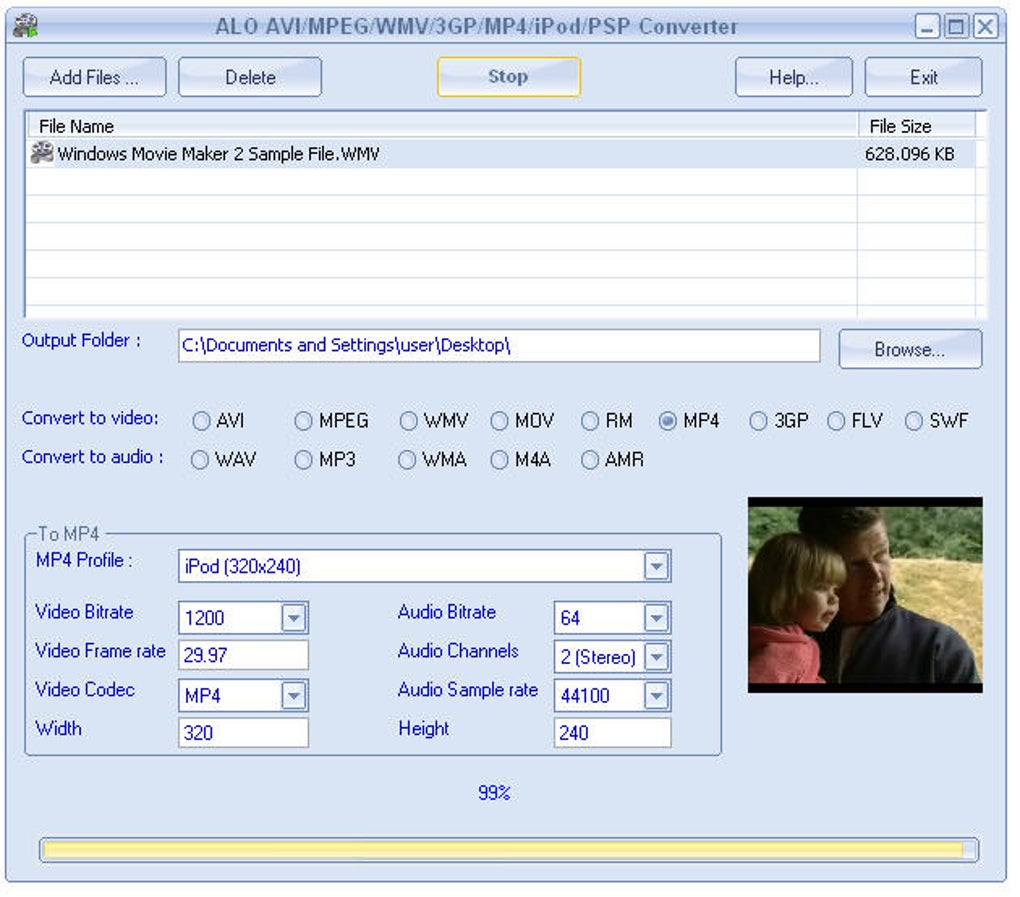Screen dimensions: 1020x897
Task: Select MP3 audio conversion option
Action: pyautogui.click(x=304, y=460)
